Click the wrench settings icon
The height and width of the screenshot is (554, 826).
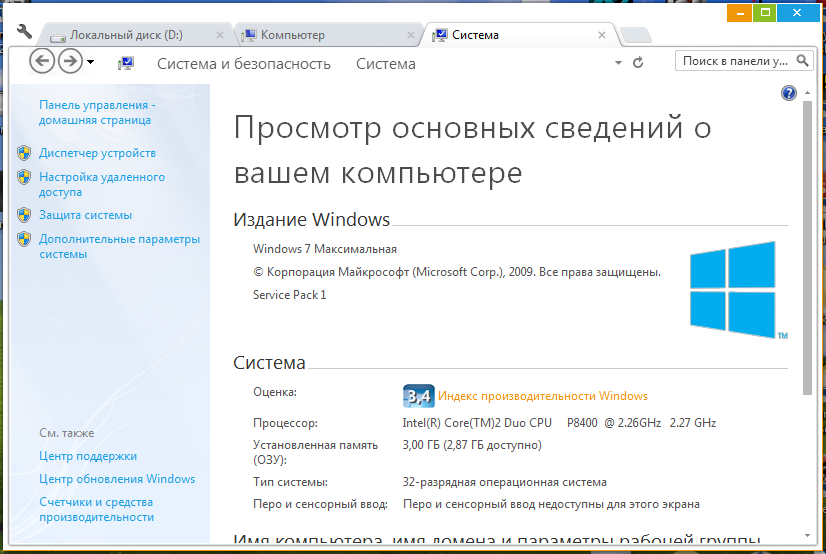[x=24, y=32]
